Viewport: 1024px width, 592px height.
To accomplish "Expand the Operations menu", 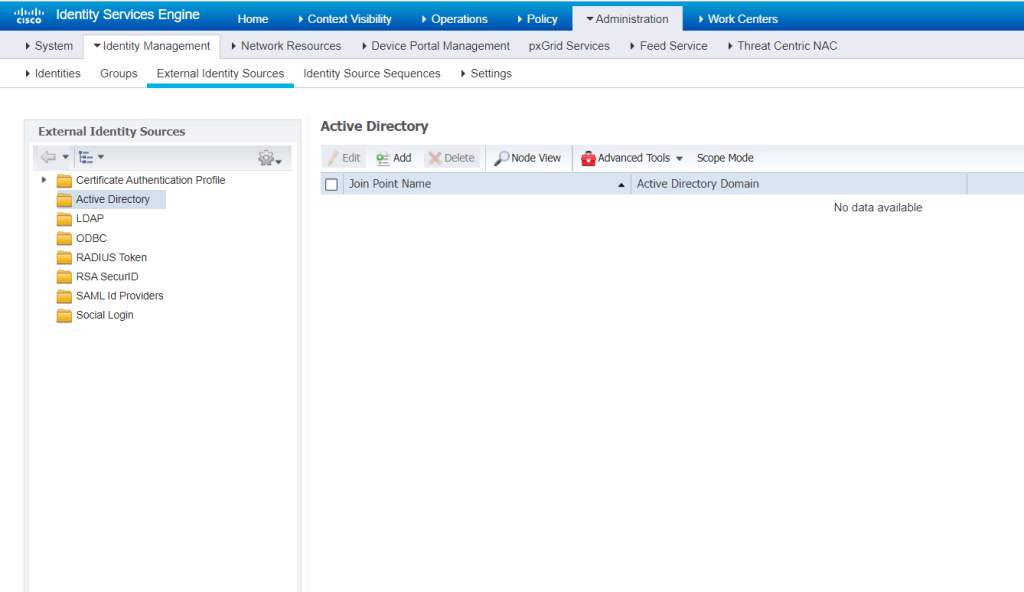I will point(454,19).
